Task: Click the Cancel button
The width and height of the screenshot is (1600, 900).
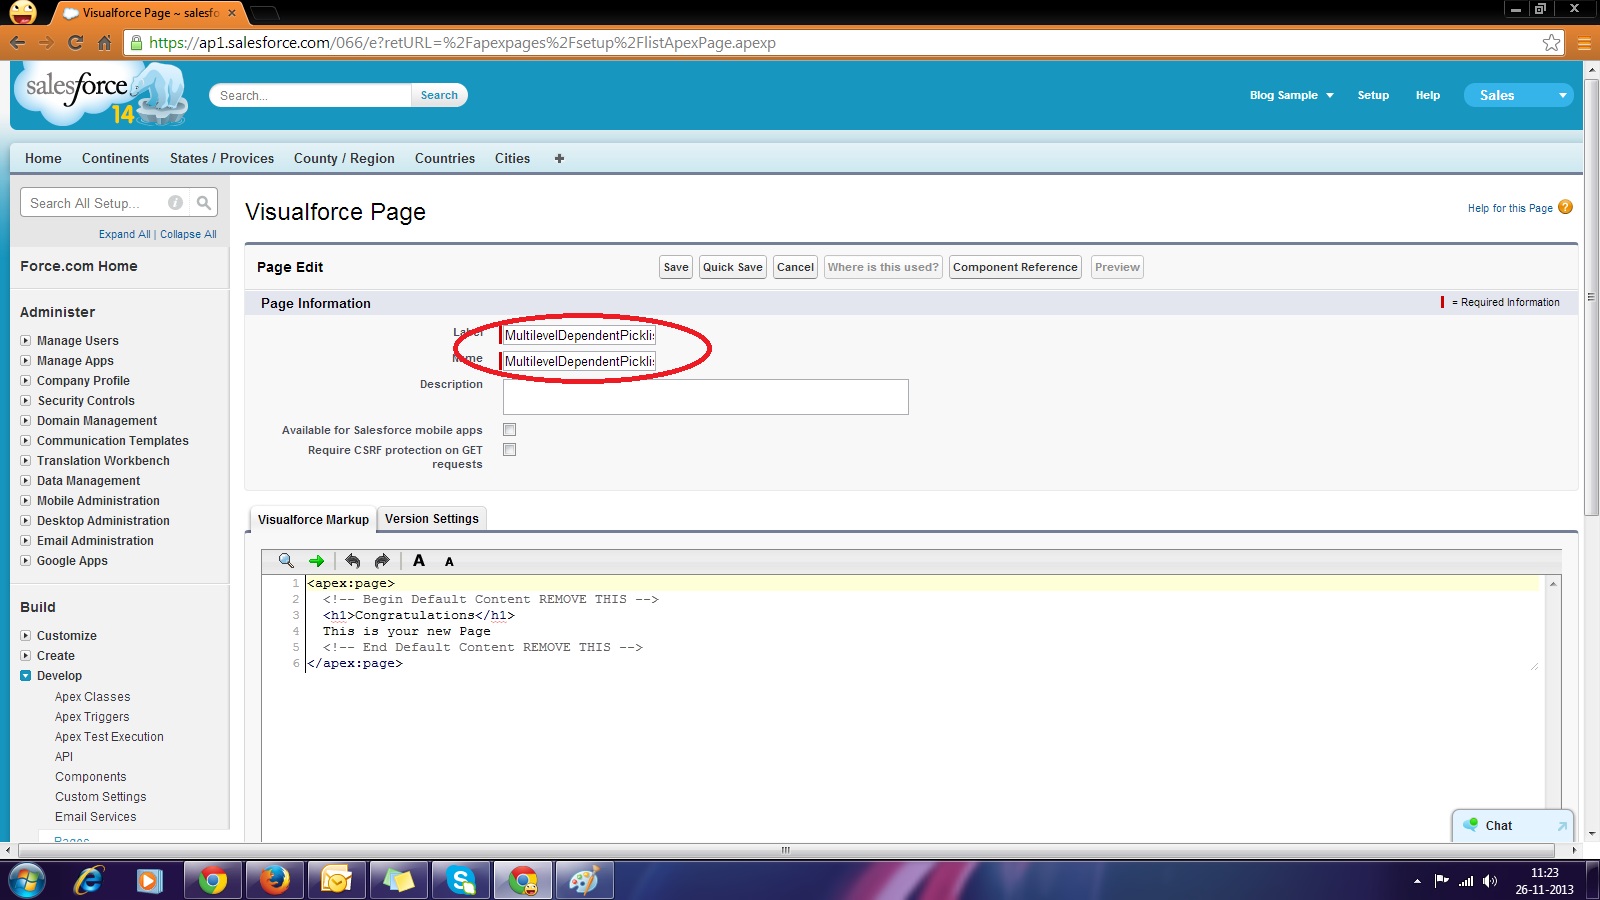Action: pos(796,267)
